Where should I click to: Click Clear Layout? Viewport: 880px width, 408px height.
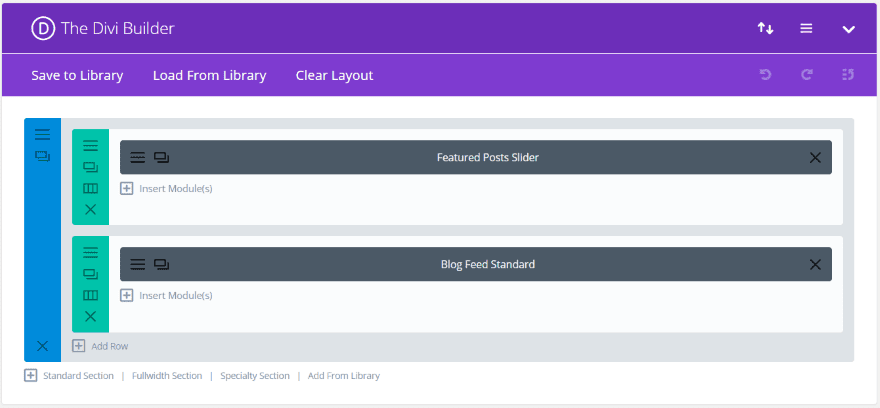click(x=334, y=75)
